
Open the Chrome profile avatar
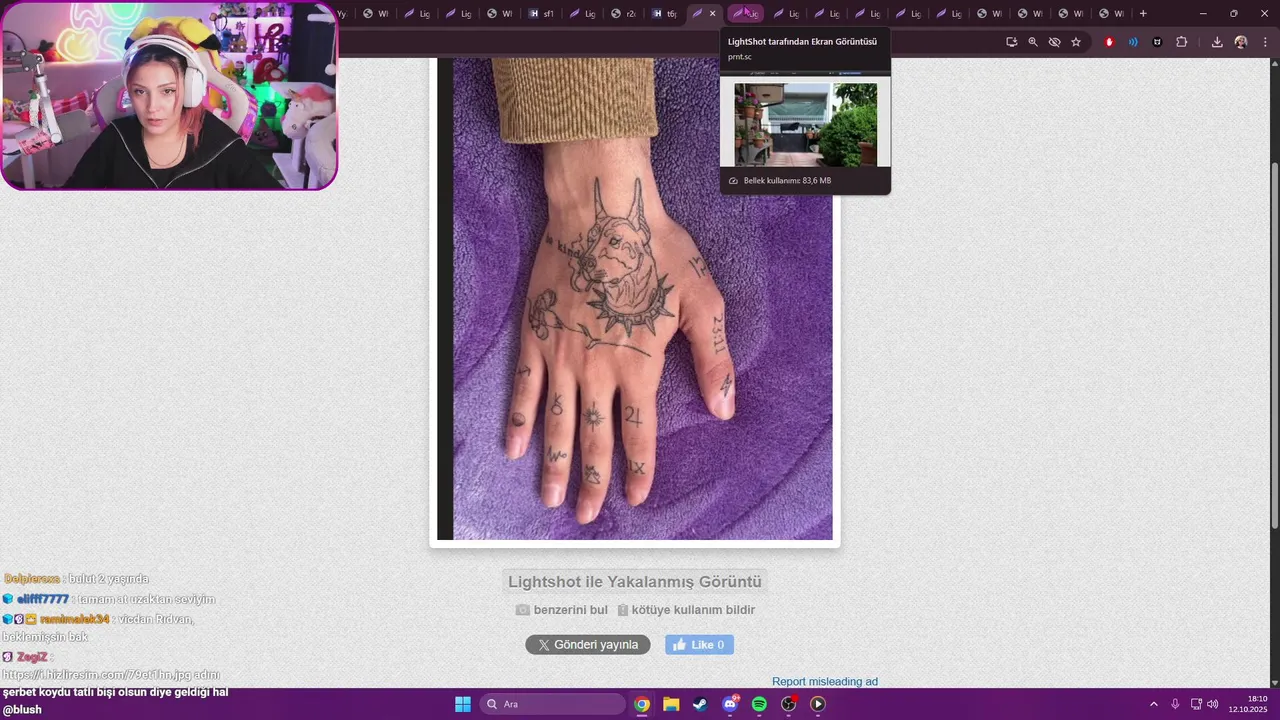(1241, 42)
